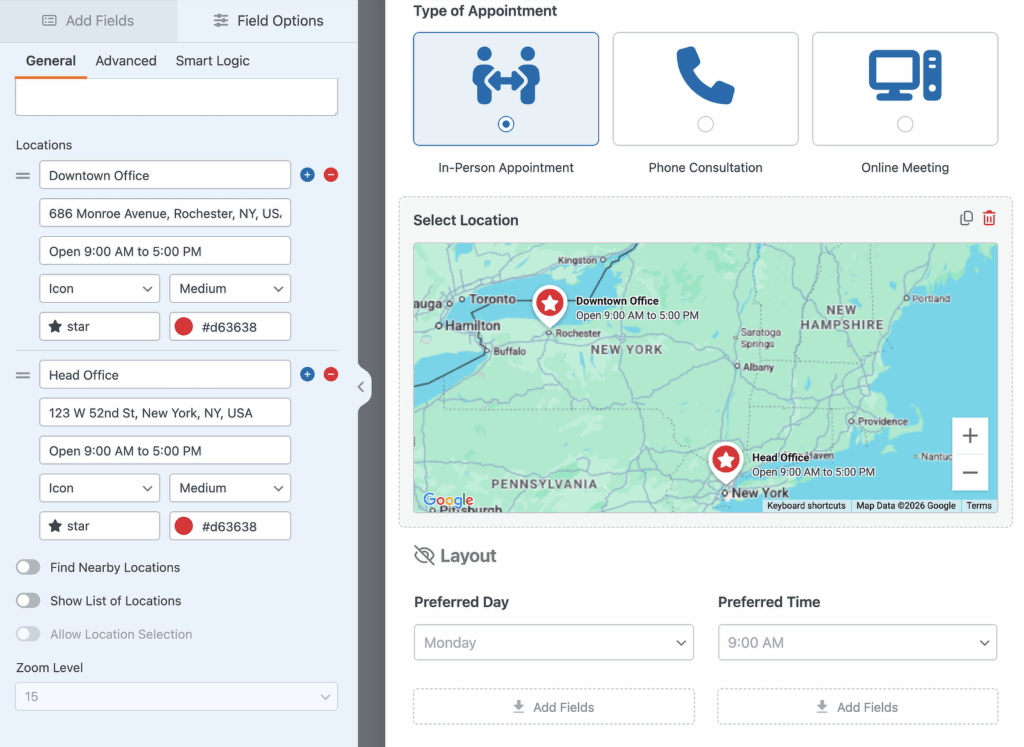This screenshot has width=1024, height=747.
Task: Open the Terms link on the map
Action: 978,505
